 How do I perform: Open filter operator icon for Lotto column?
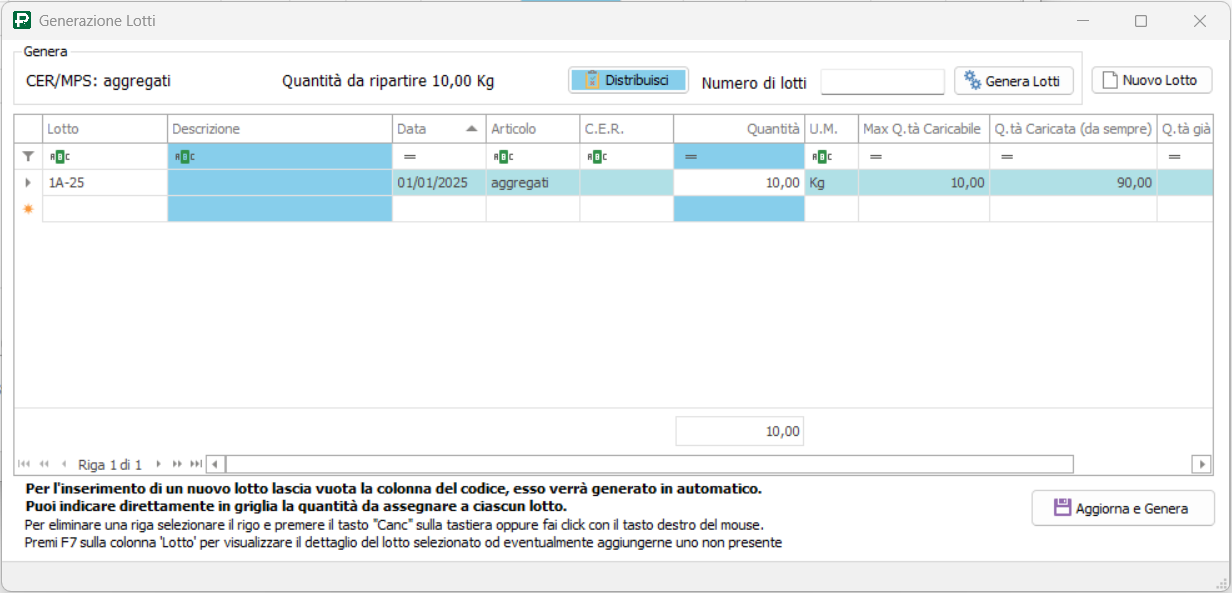pos(60,156)
